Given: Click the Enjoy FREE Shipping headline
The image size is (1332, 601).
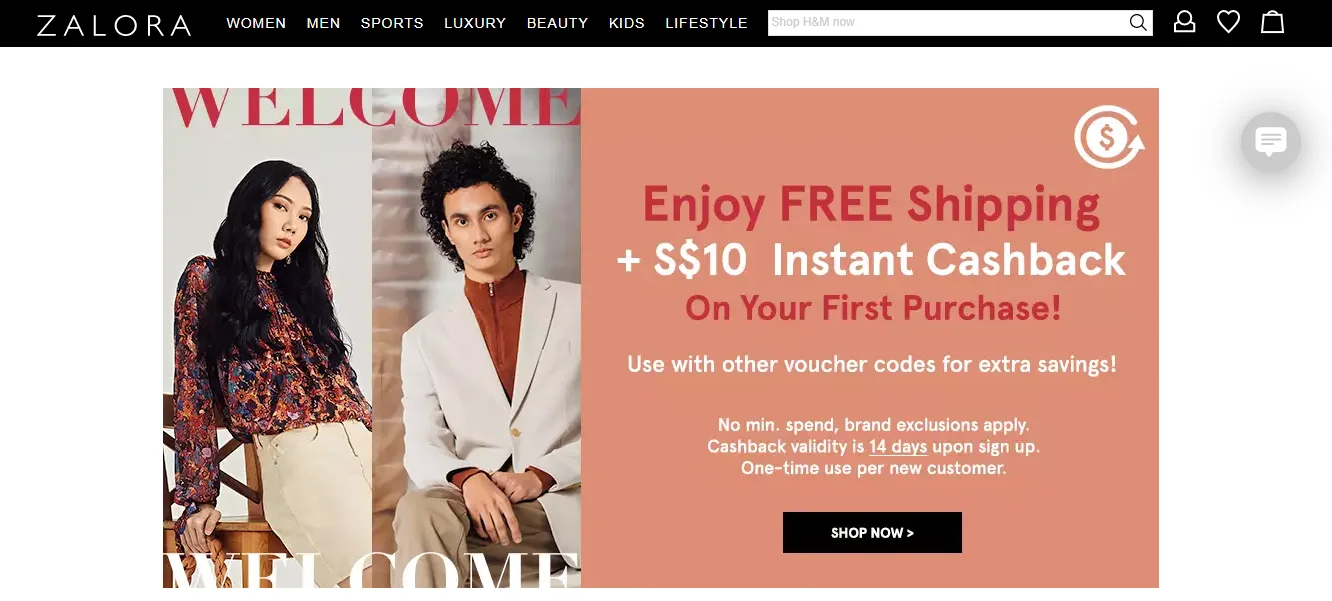Looking at the screenshot, I should click(x=871, y=205).
